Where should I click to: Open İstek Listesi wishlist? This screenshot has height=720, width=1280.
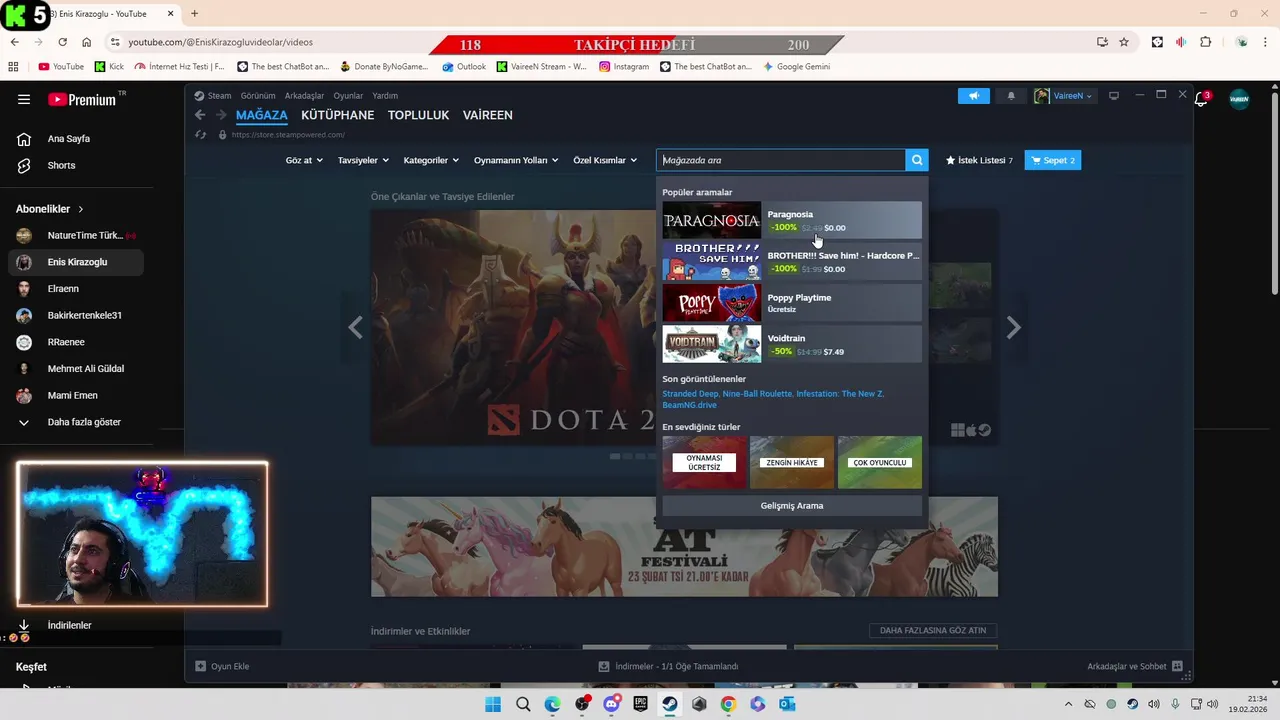tap(979, 160)
